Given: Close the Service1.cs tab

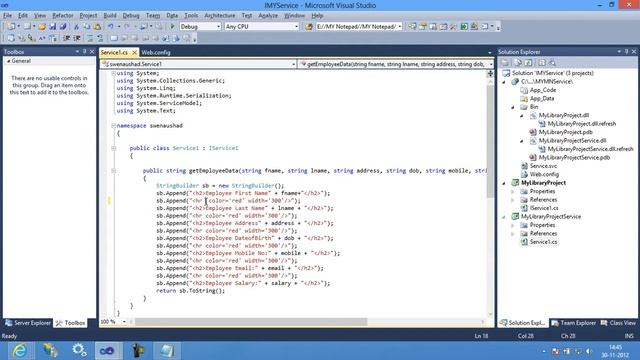Looking at the screenshot, I should point(134,53).
